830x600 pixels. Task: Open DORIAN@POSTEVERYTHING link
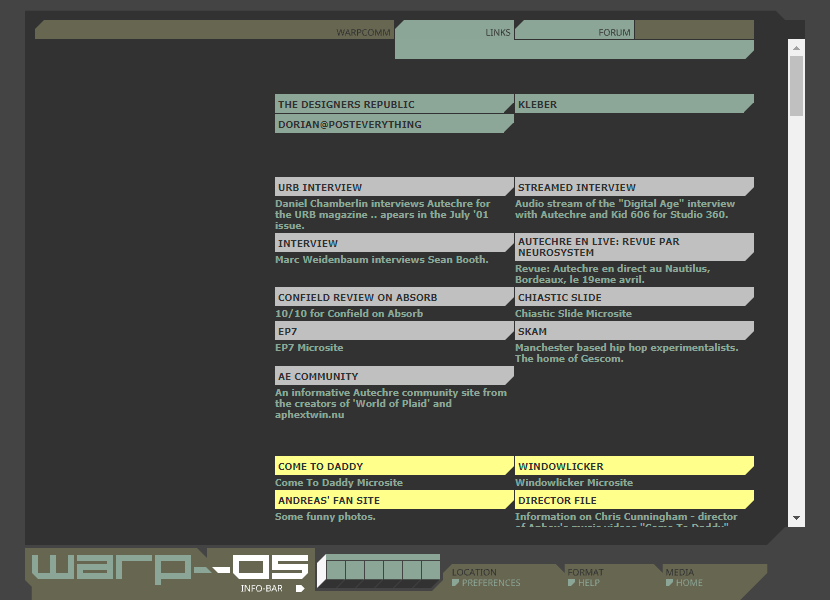394,124
